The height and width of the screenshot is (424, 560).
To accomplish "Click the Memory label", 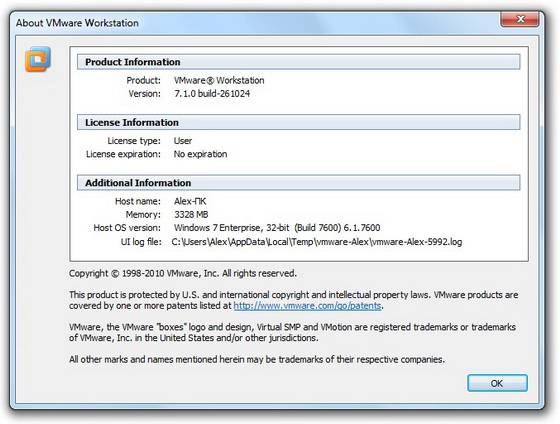I will [143, 214].
